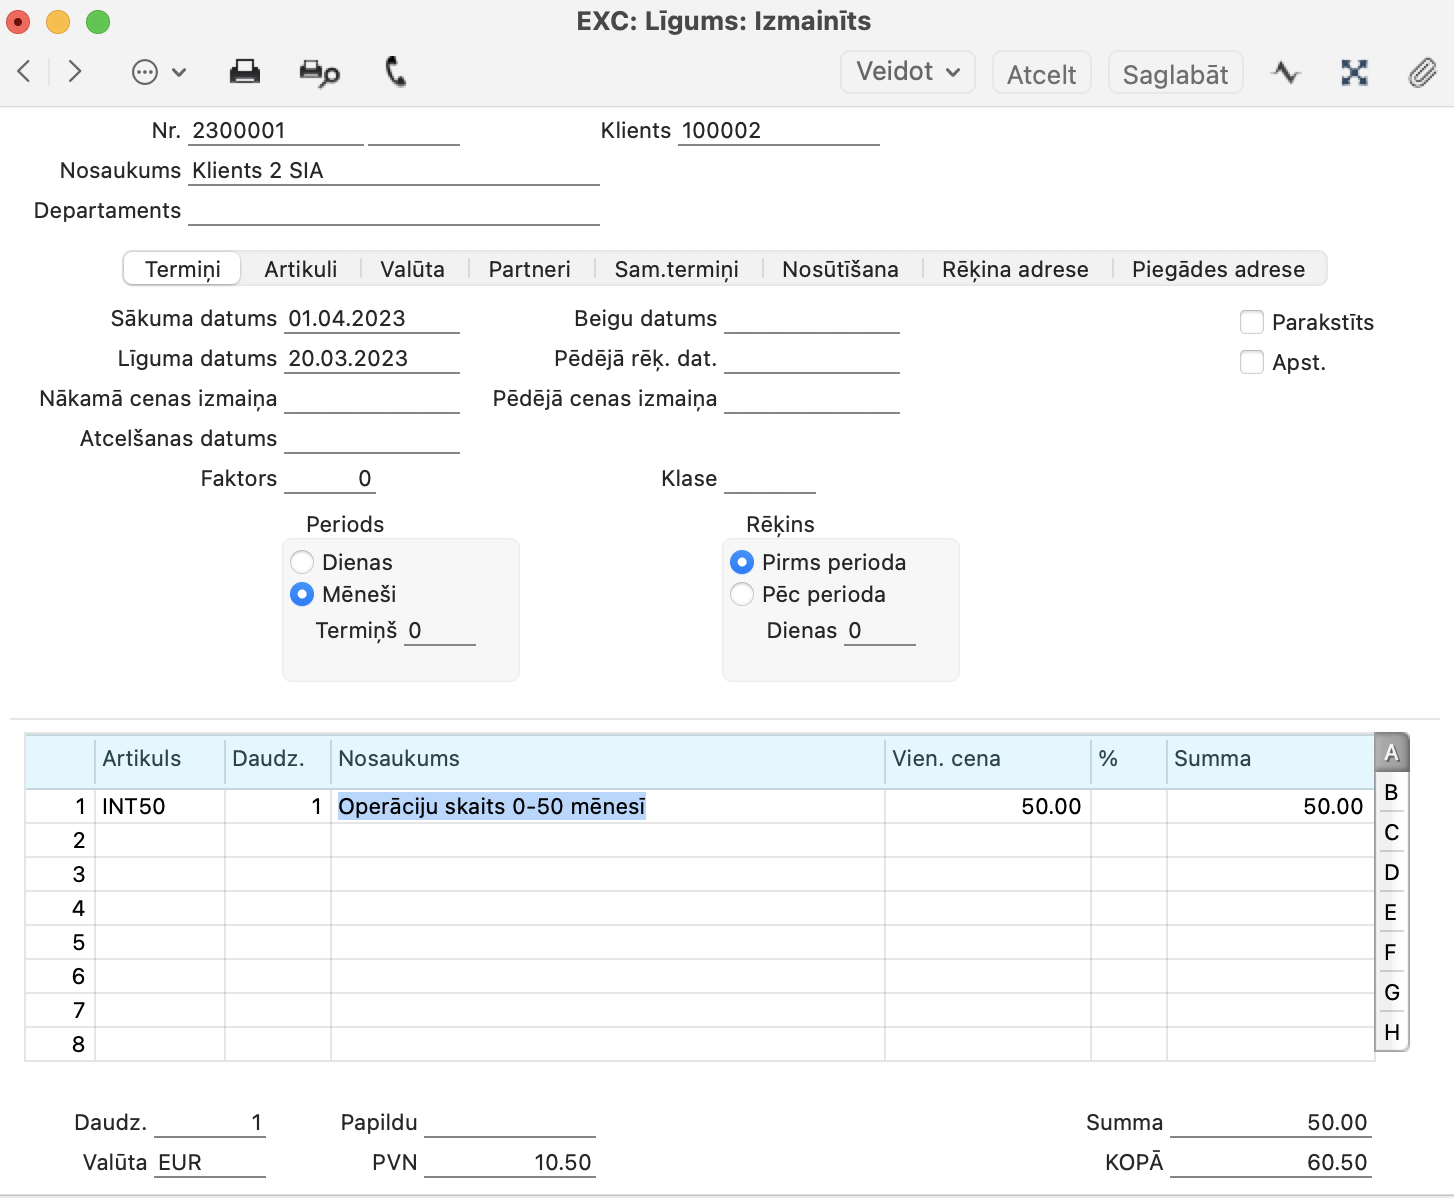Tick the Apst. checkbox
The width and height of the screenshot is (1454, 1198).
[1252, 362]
